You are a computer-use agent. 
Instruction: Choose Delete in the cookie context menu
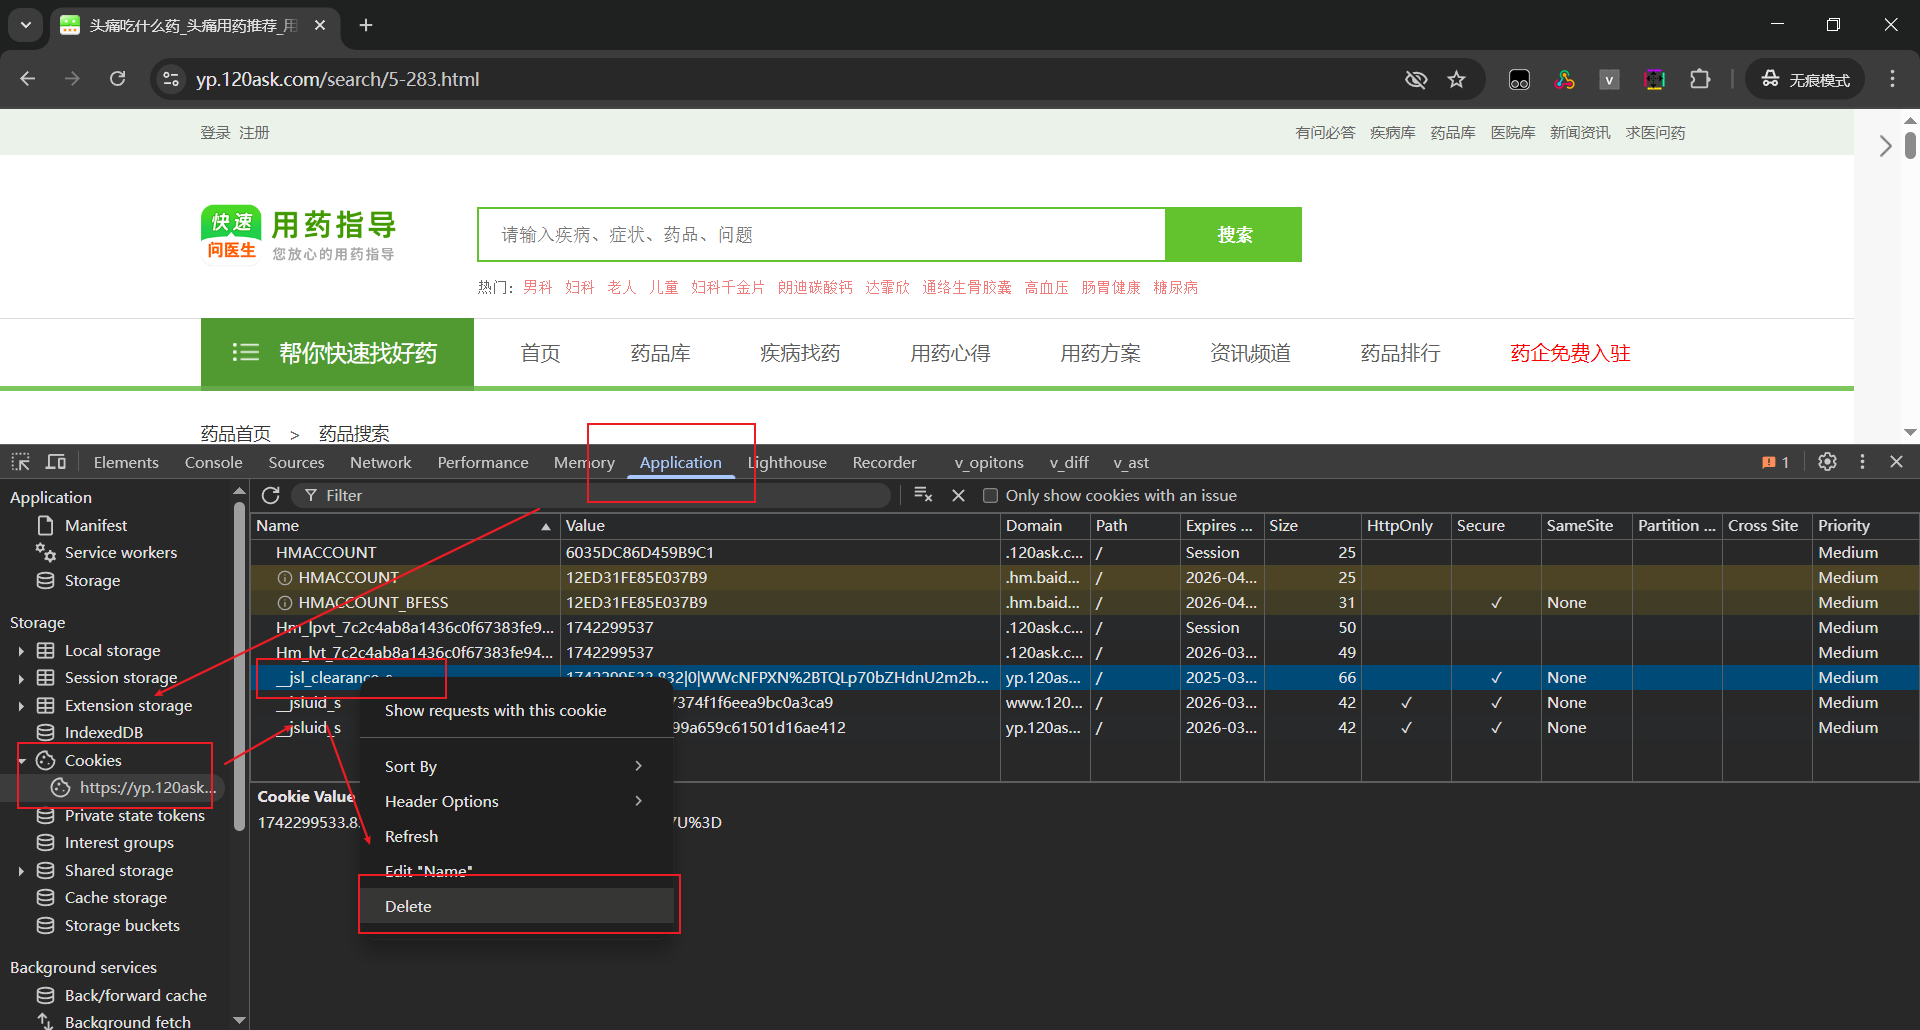point(515,906)
